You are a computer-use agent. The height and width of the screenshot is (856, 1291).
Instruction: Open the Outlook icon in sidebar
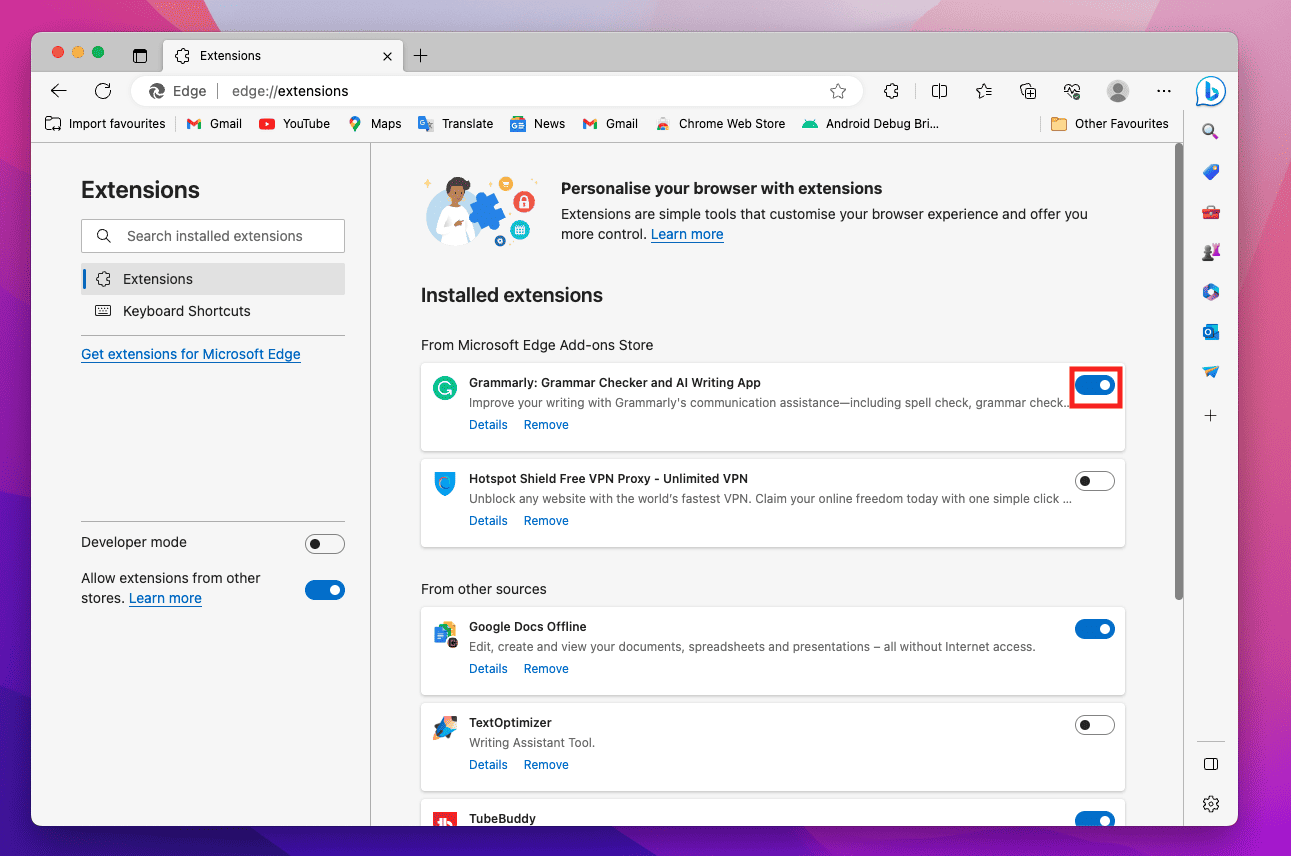point(1210,332)
